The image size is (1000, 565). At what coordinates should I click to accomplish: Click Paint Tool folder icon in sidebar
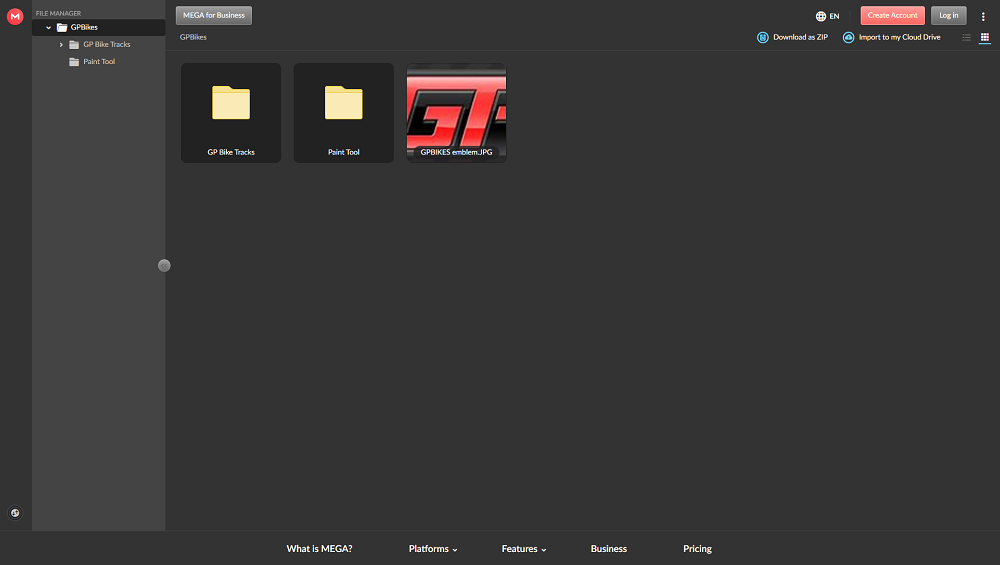[x=74, y=62]
